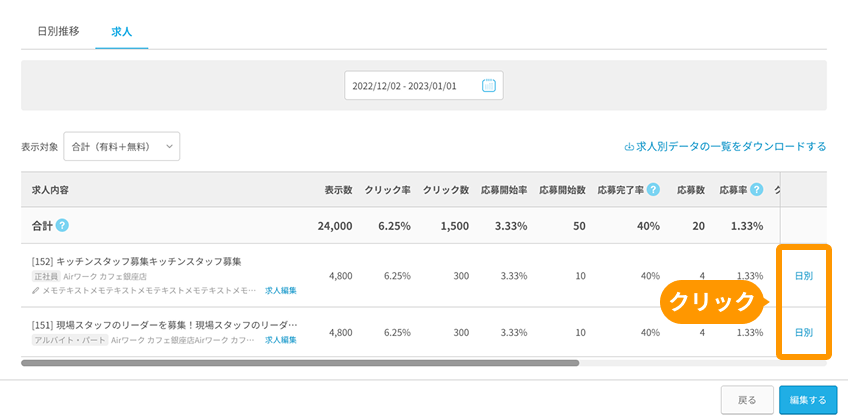Click 正社員 tag in job 152 row

tap(45, 277)
